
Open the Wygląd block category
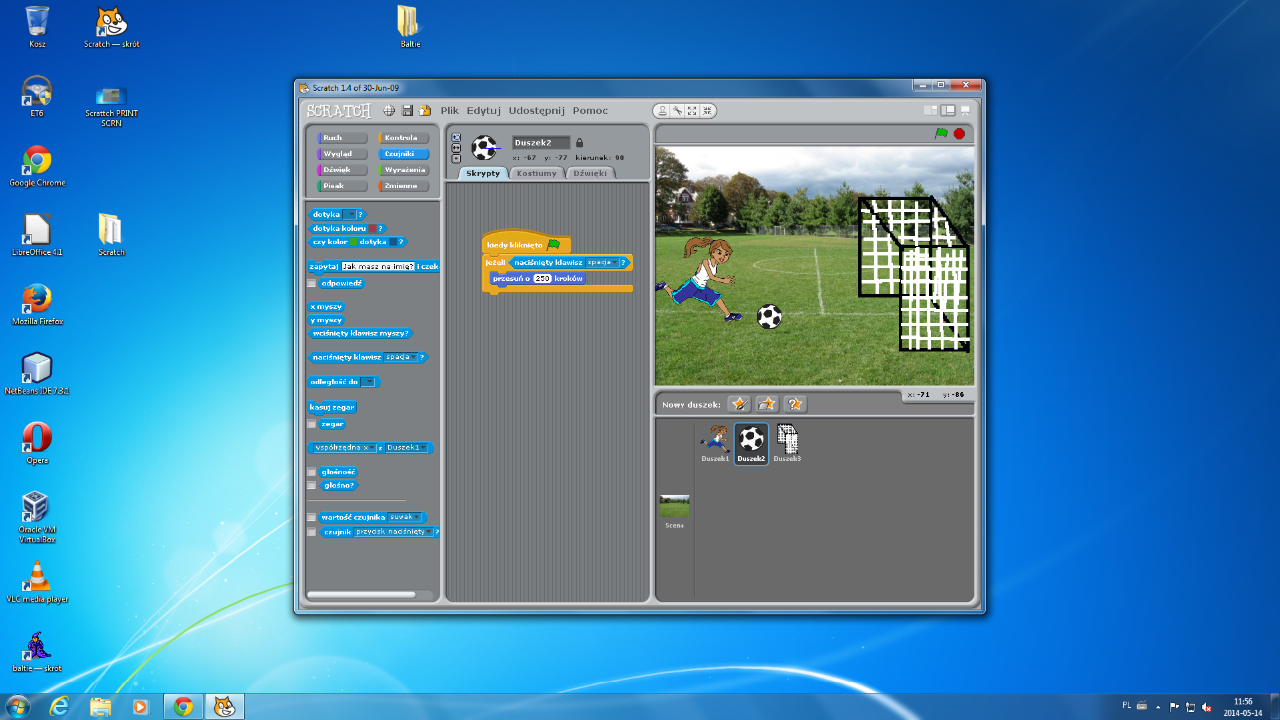(343, 154)
